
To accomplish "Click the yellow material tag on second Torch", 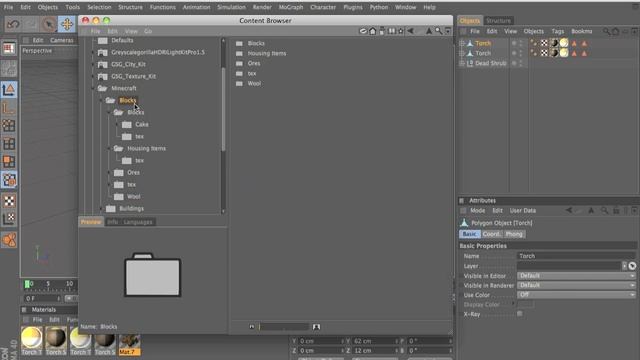I will tap(564, 53).
